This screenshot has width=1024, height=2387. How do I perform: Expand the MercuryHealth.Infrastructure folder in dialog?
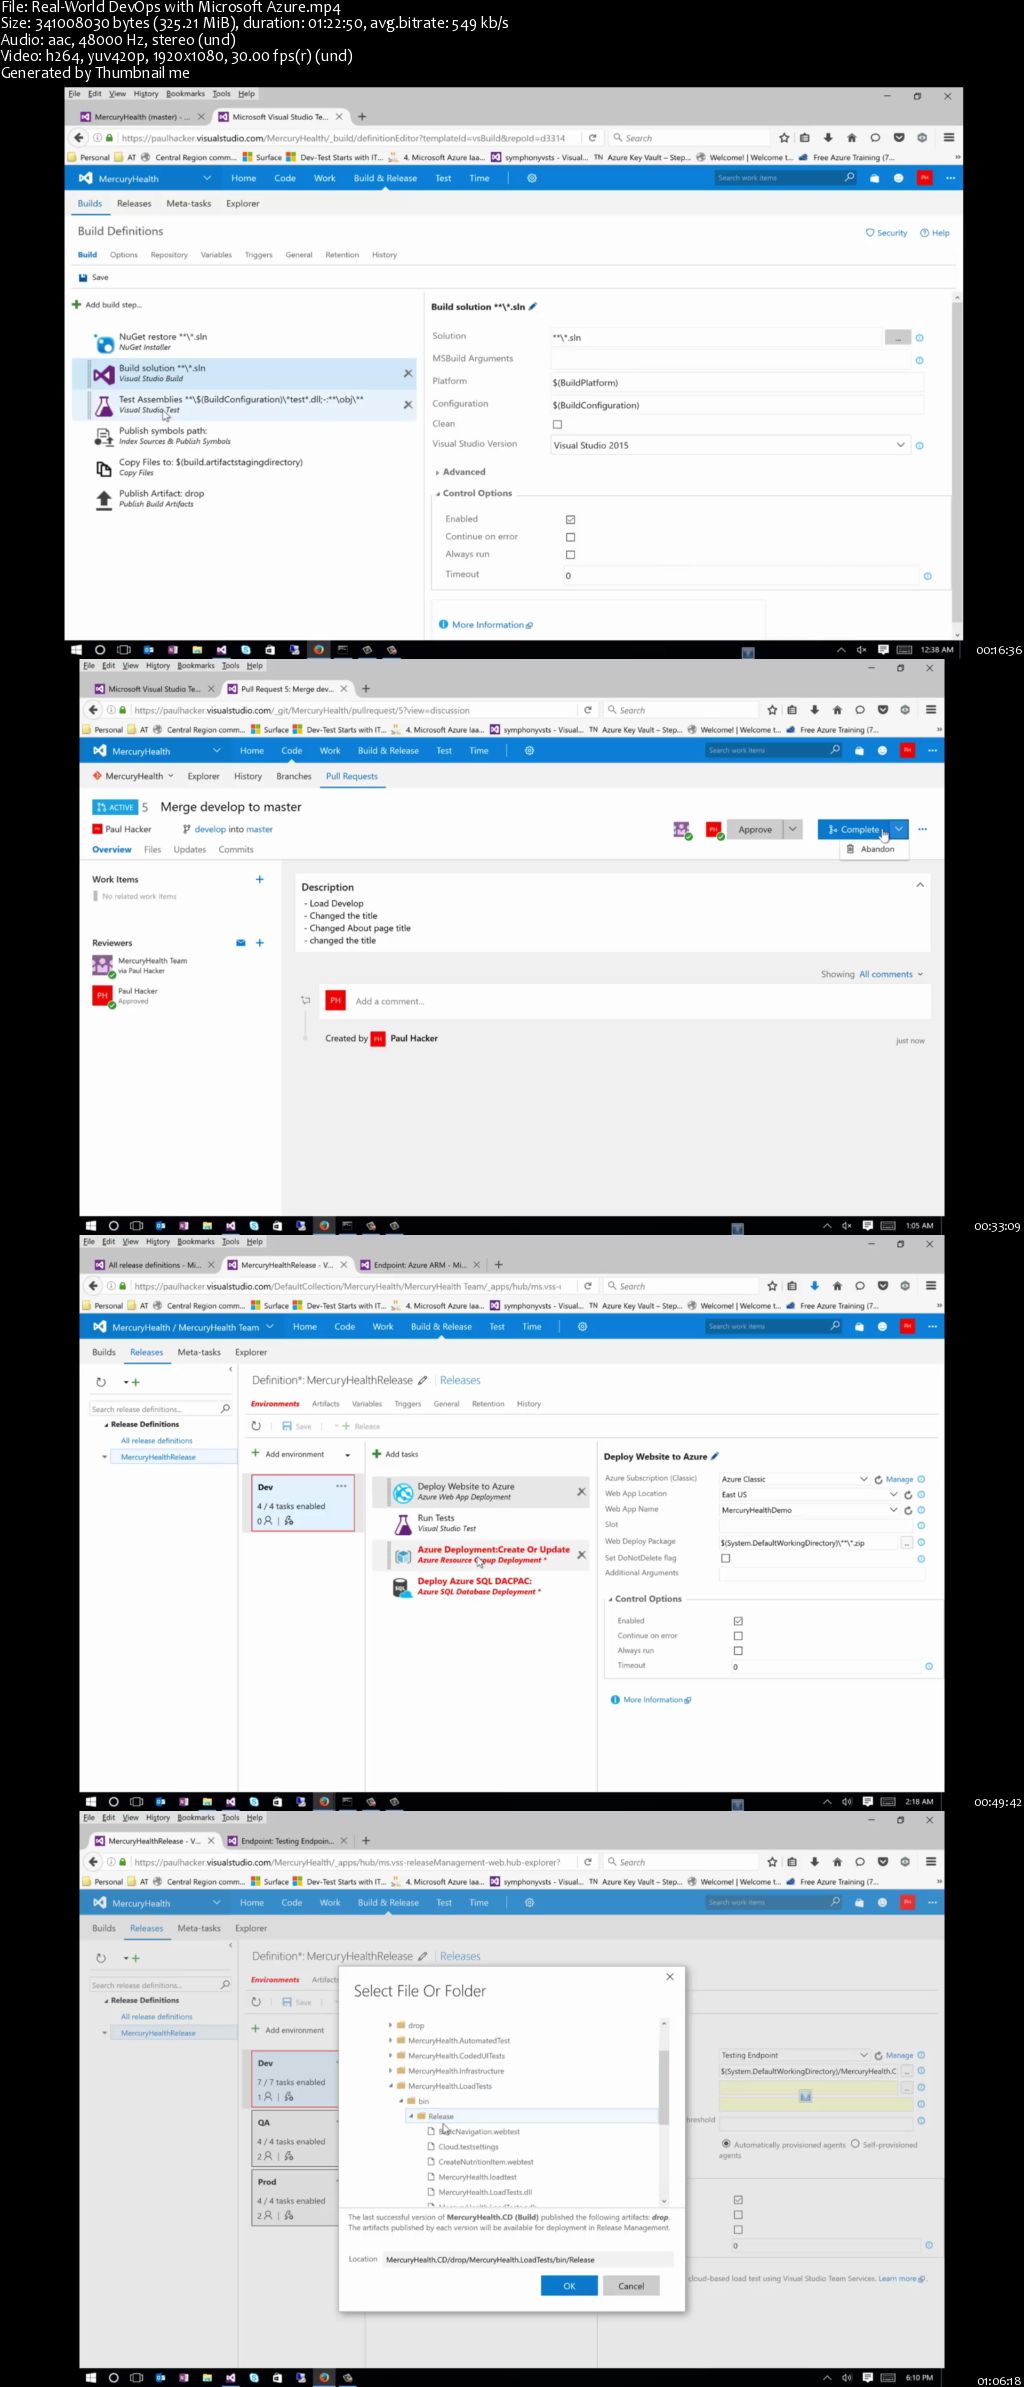pyautogui.click(x=390, y=2071)
